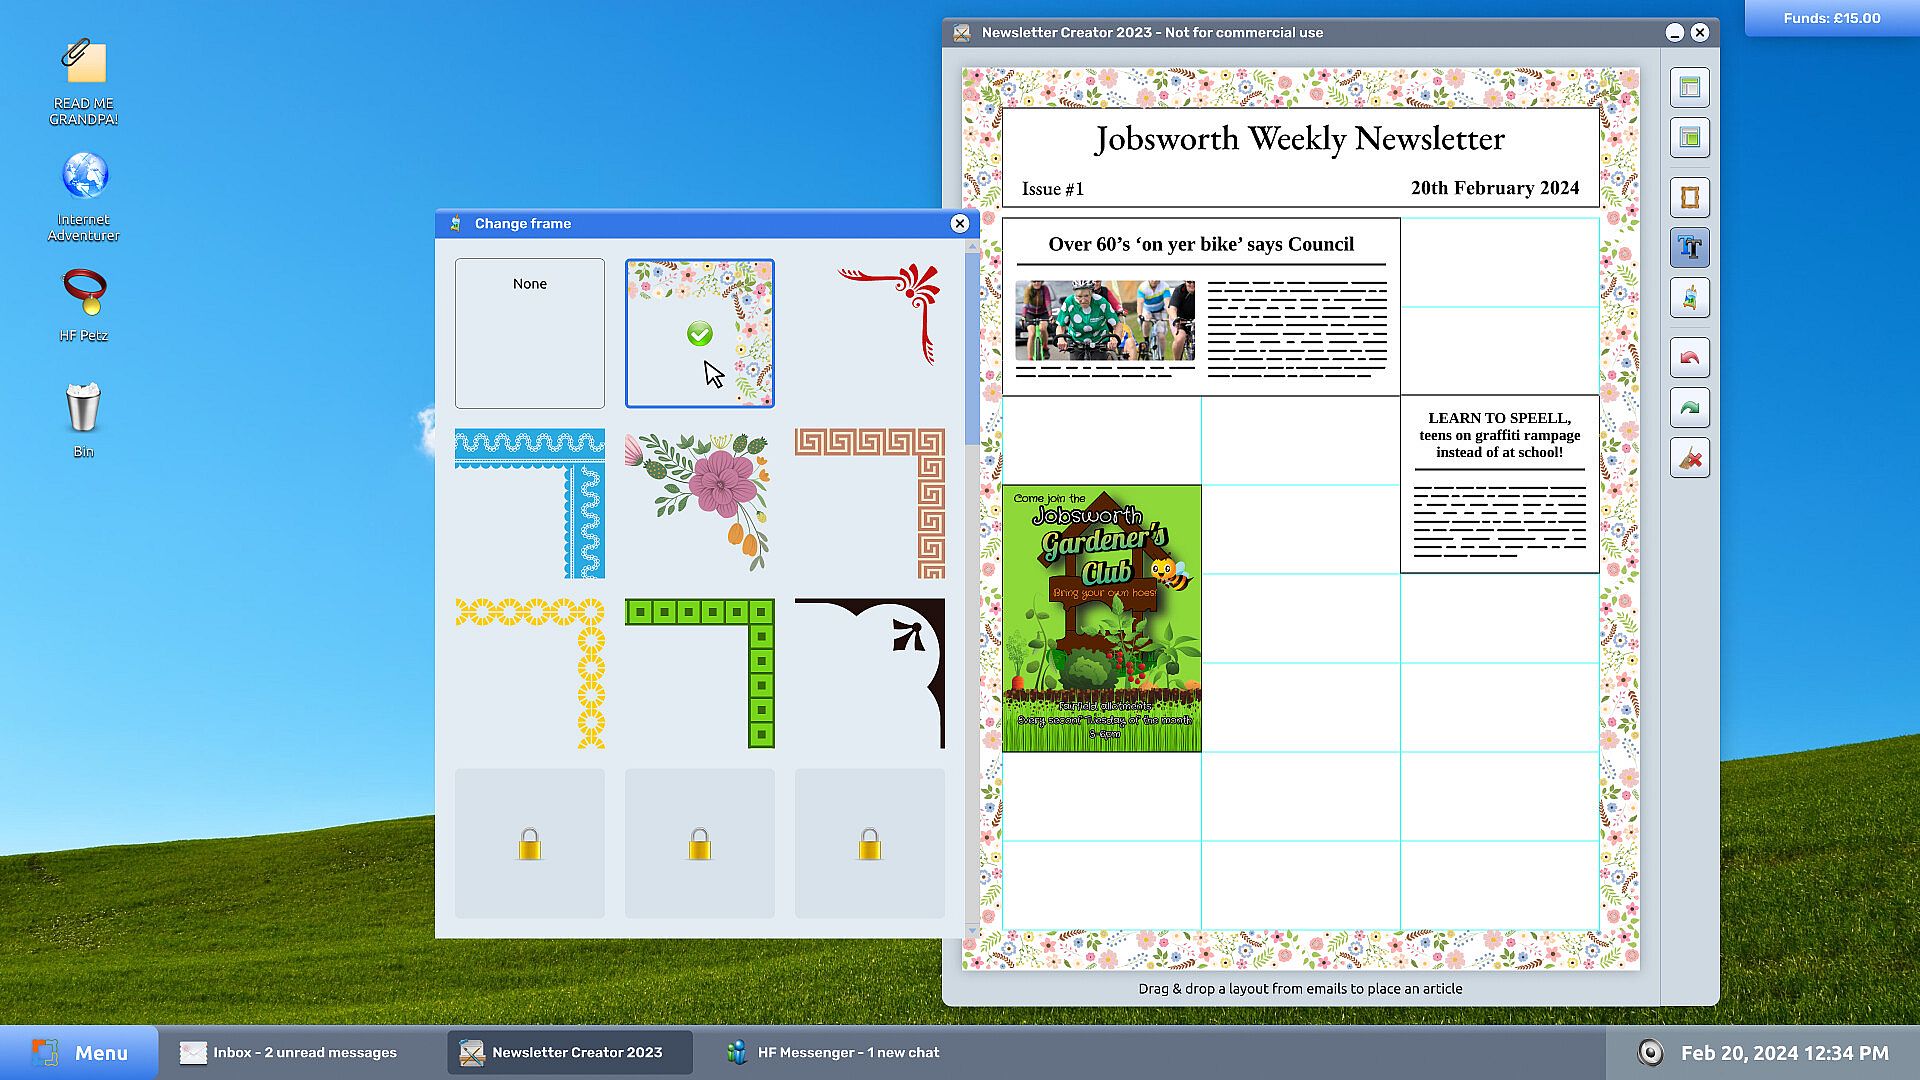1920x1080 pixels.
Task: Click the second green layout icon
Action: pyautogui.click(x=1689, y=137)
